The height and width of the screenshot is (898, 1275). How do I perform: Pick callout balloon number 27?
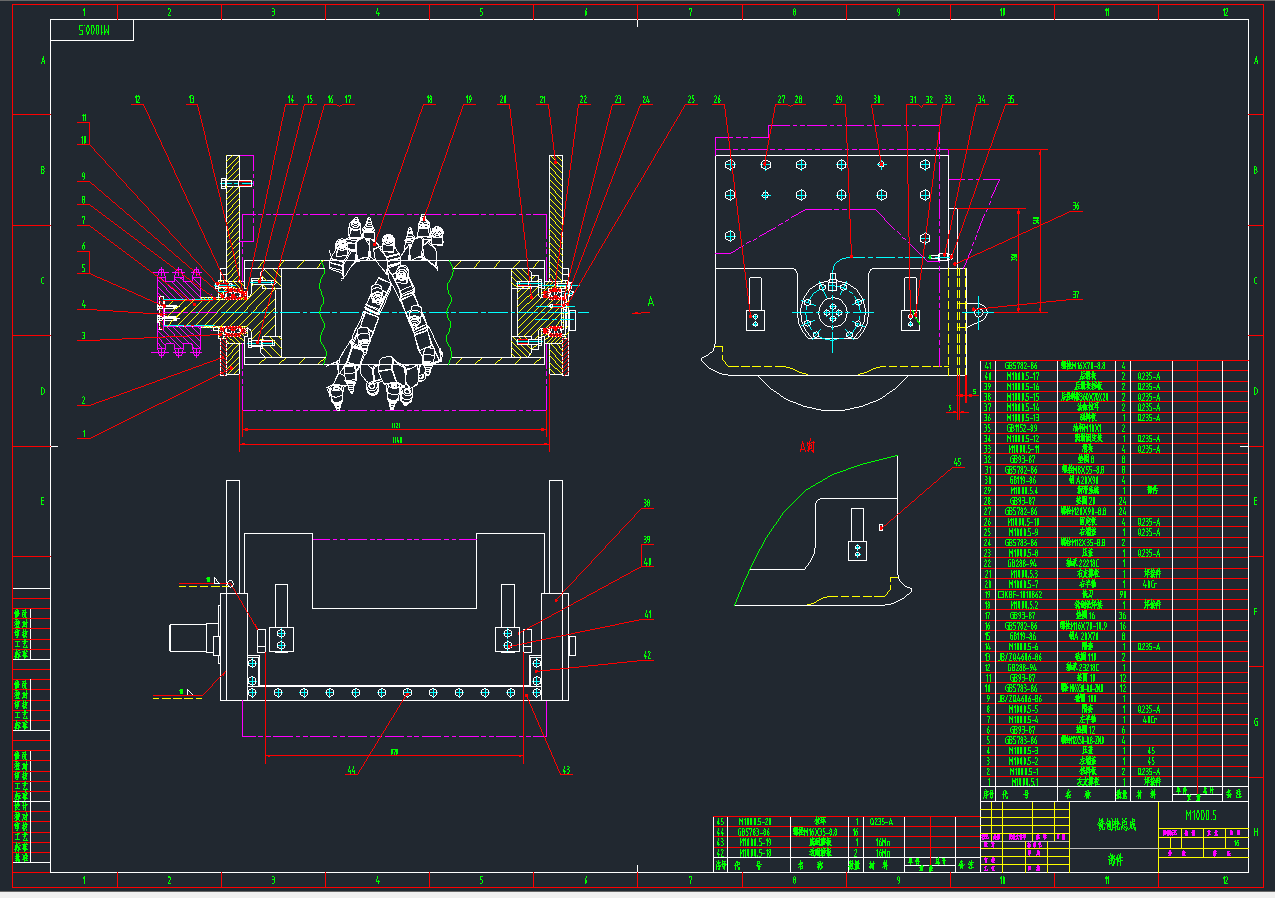pyautogui.click(x=782, y=99)
